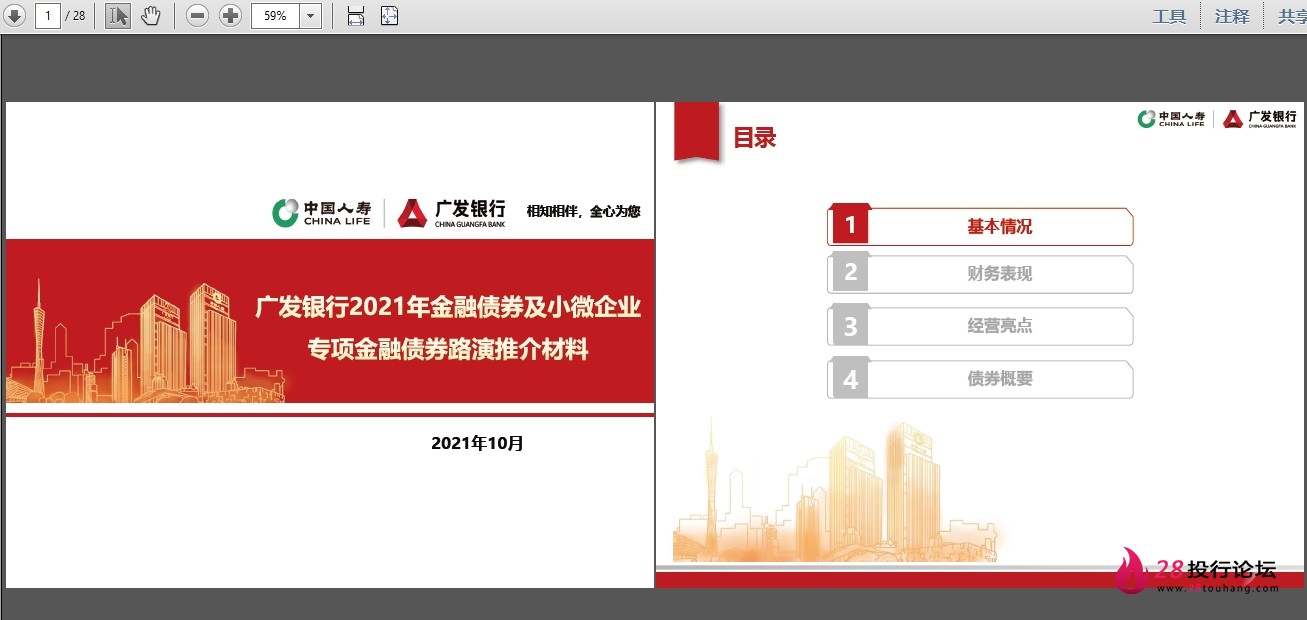This screenshot has width=1307, height=620.
Task: Zoom in with the plus button
Action: click(x=231, y=16)
